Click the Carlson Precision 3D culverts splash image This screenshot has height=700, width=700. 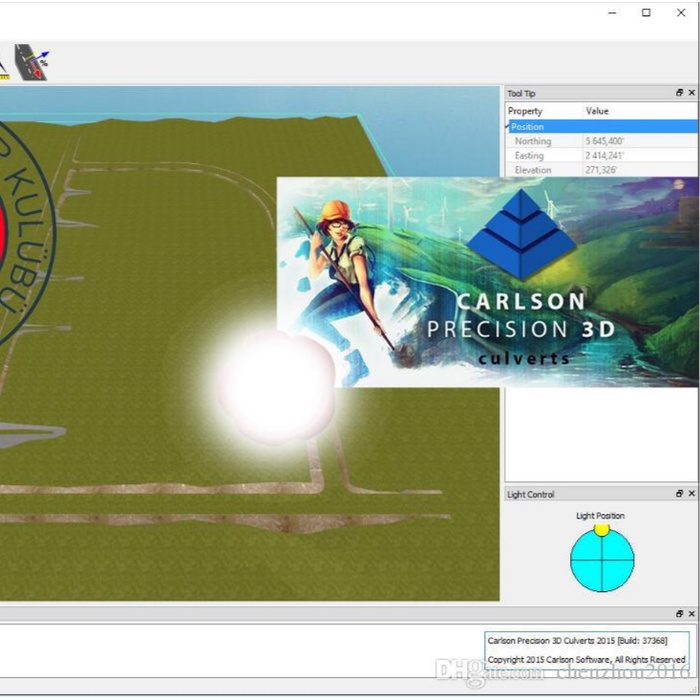tap(487, 282)
